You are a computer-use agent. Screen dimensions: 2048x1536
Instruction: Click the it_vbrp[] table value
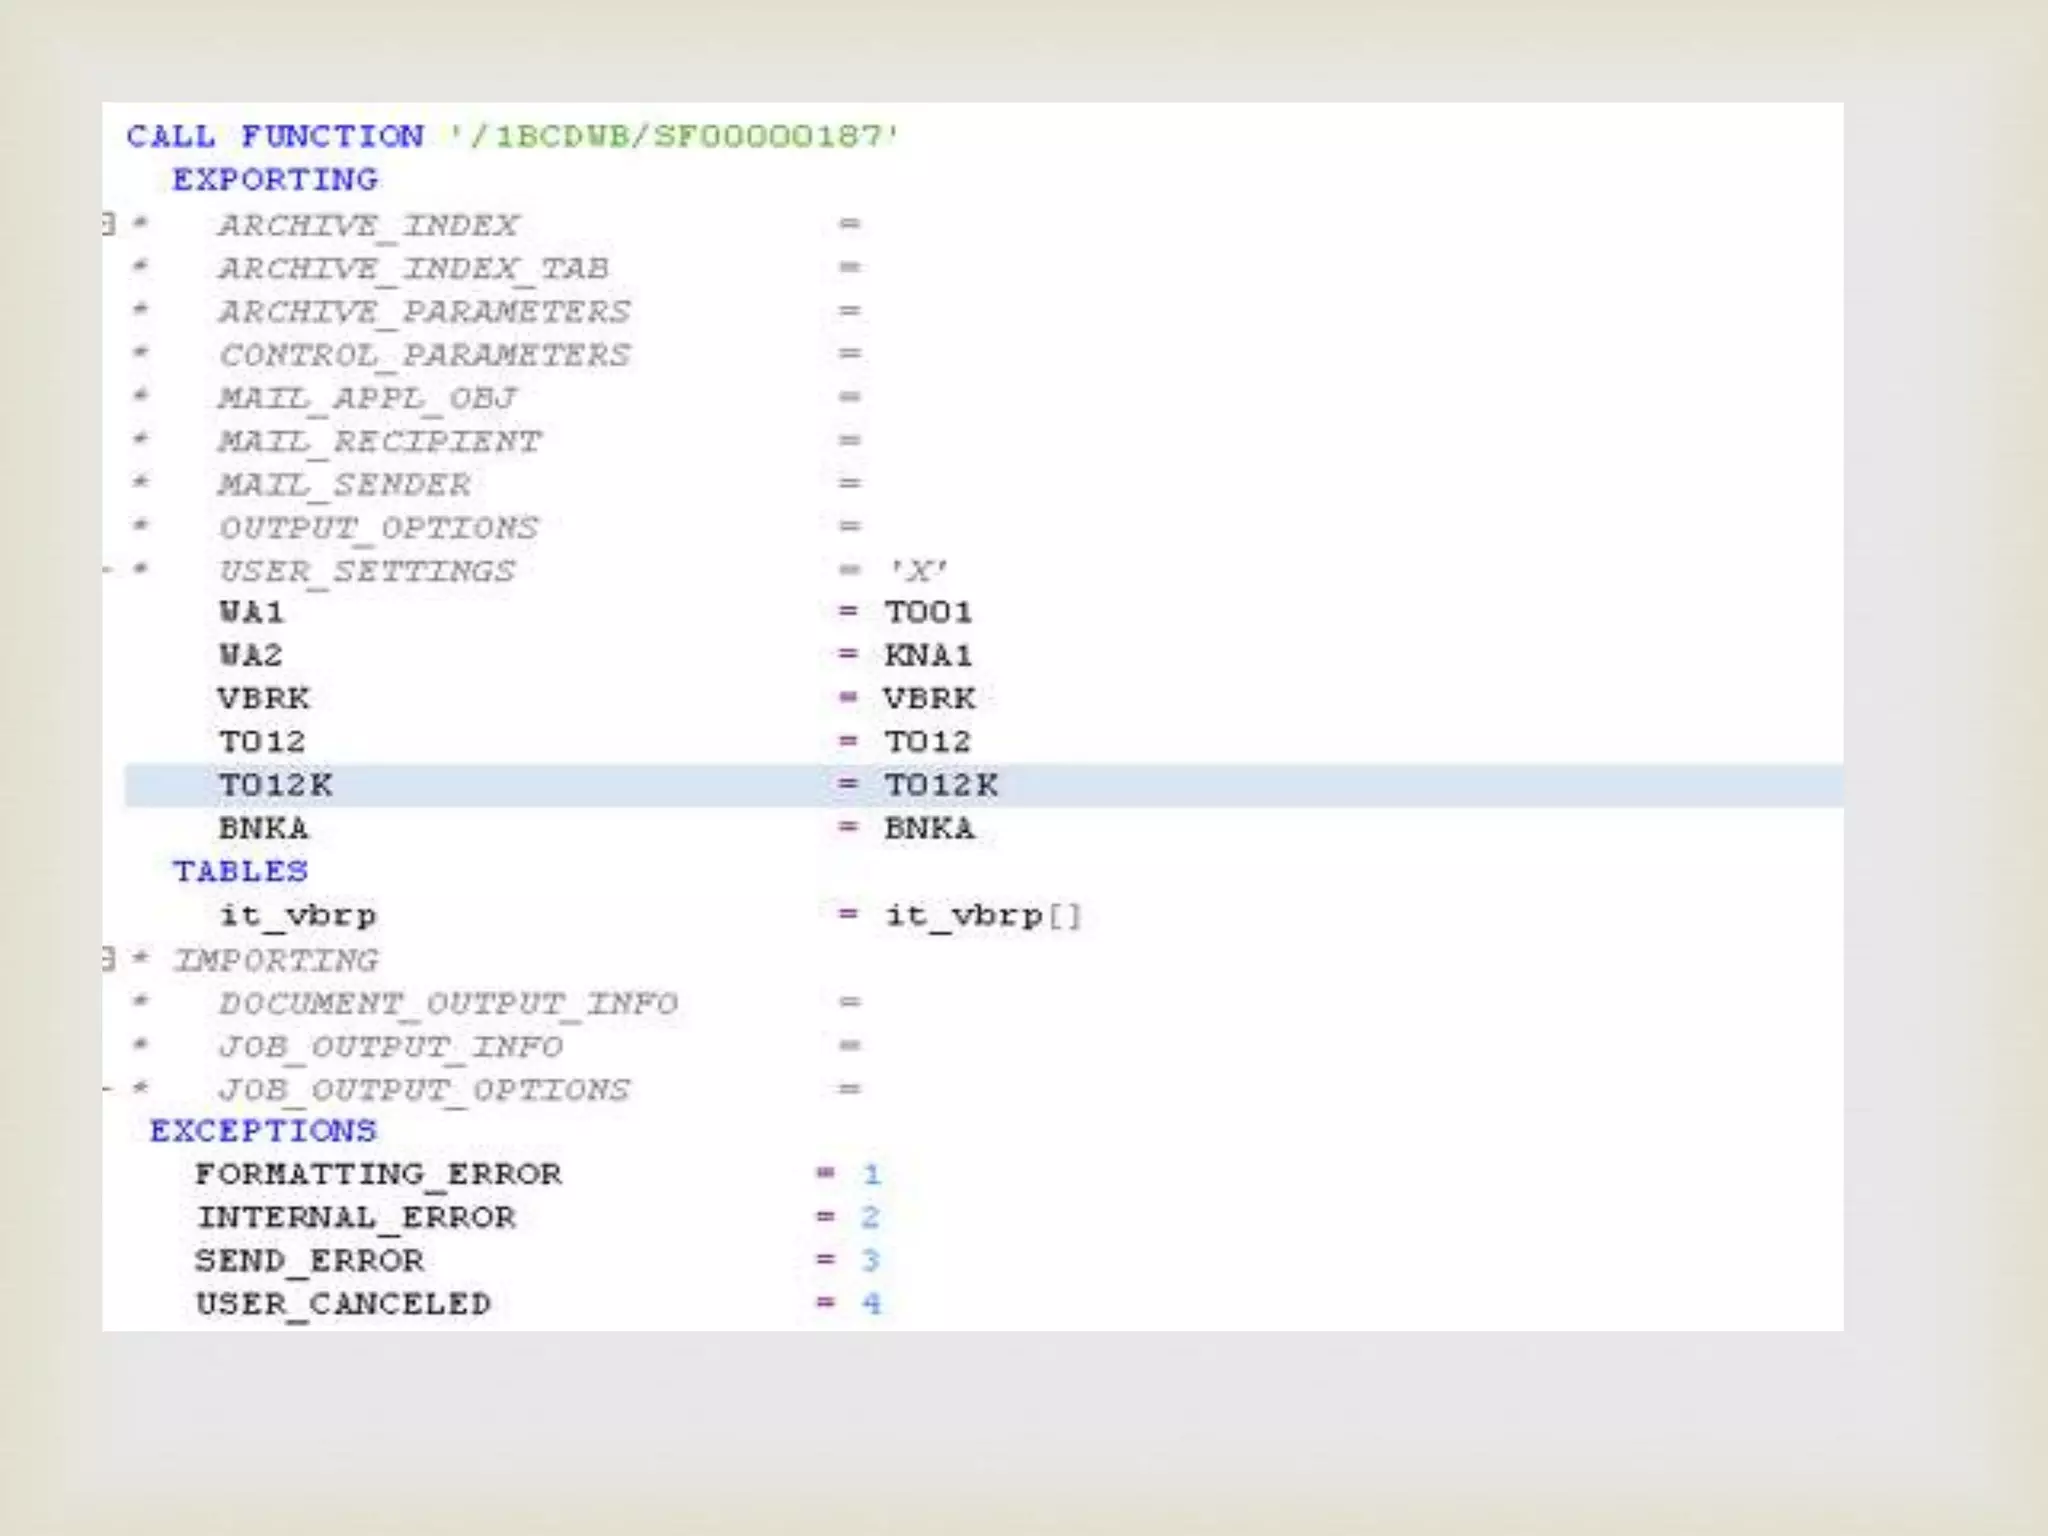pos(982,915)
